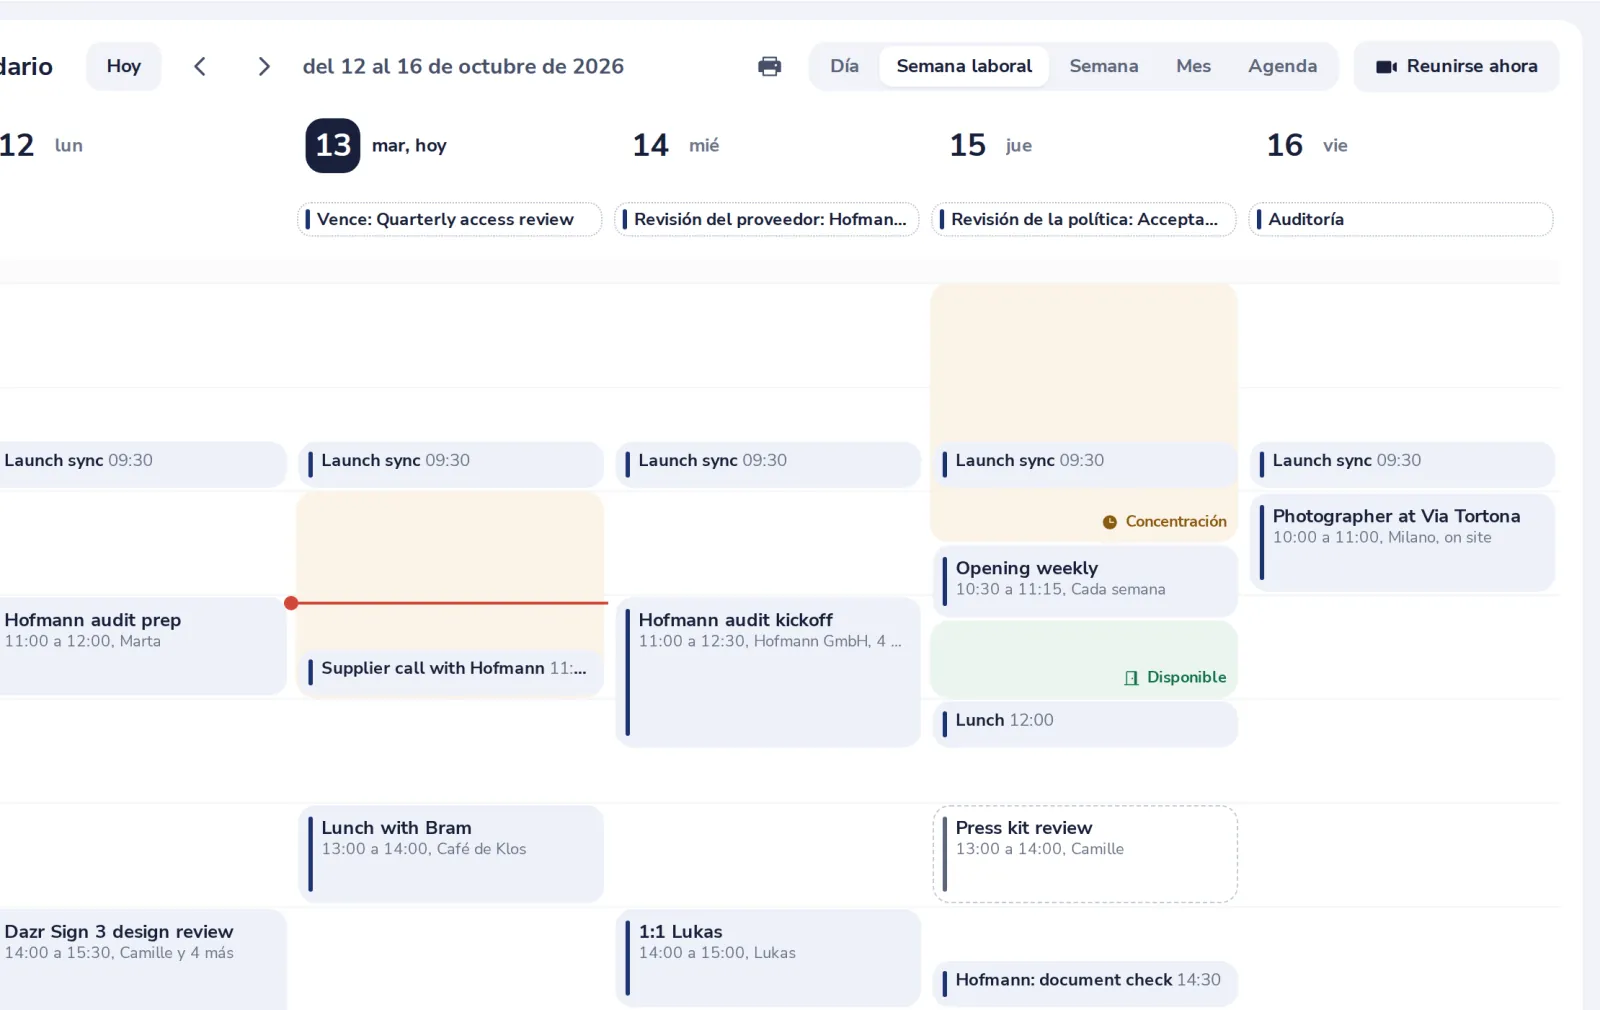This screenshot has height=1010, width=1600.
Task: Open Hofmann audit kickoff event on Wednesday
Action: pos(768,672)
